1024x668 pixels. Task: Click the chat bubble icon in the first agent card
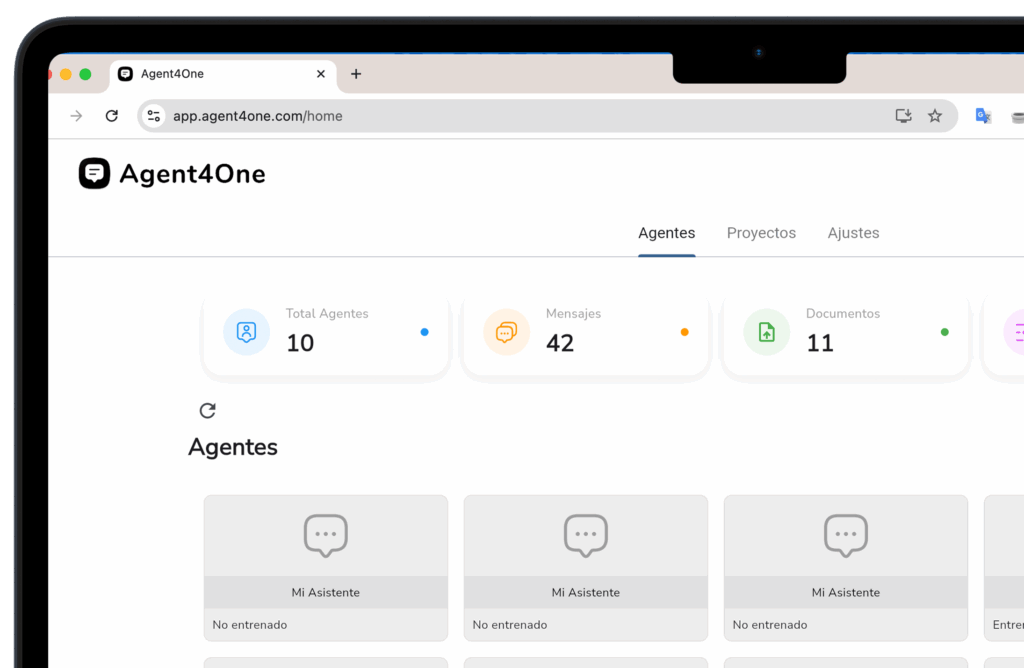coord(326,535)
